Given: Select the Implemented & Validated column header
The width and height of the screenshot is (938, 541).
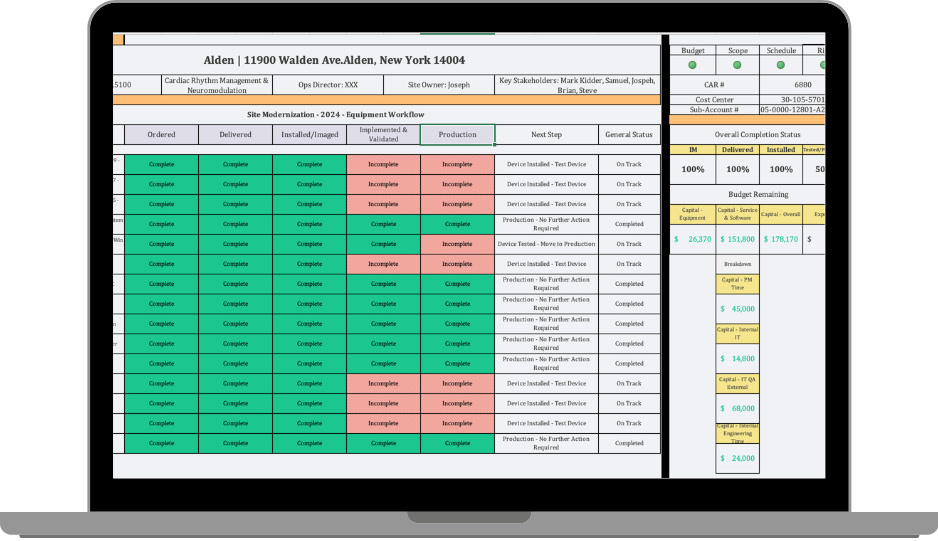Looking at the screenshot, I should tap(383, 135).
